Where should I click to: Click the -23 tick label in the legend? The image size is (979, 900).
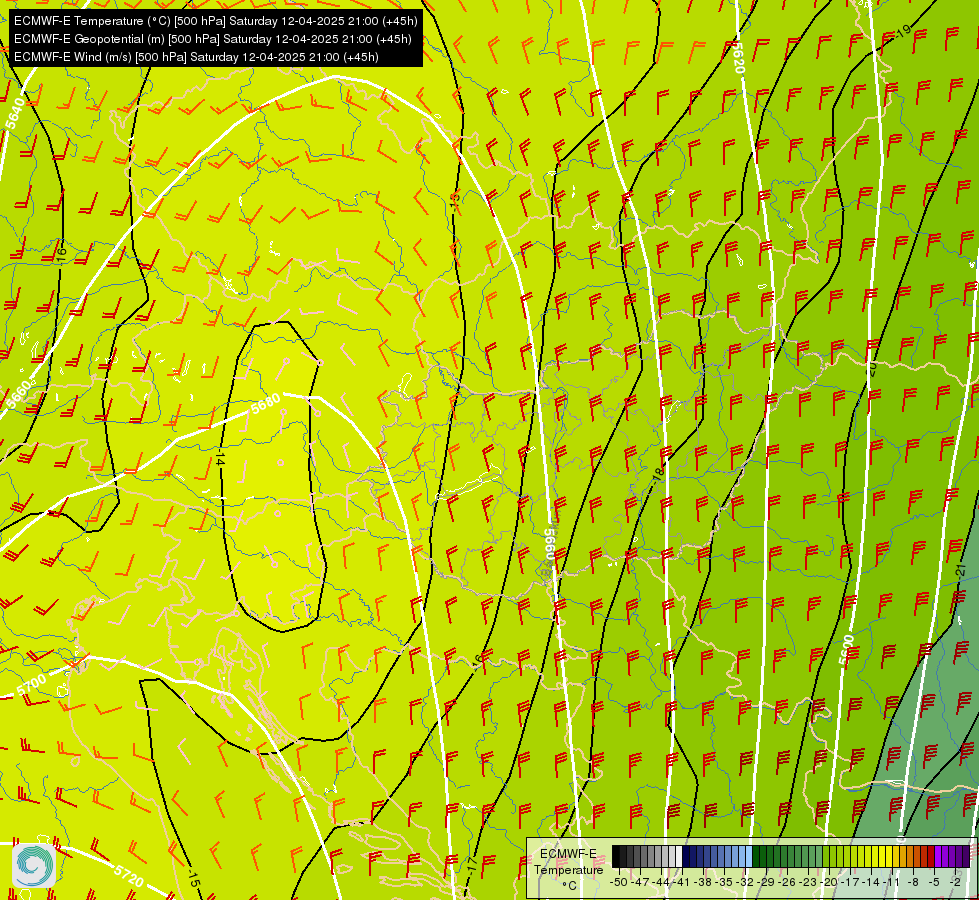click(808, 882)
